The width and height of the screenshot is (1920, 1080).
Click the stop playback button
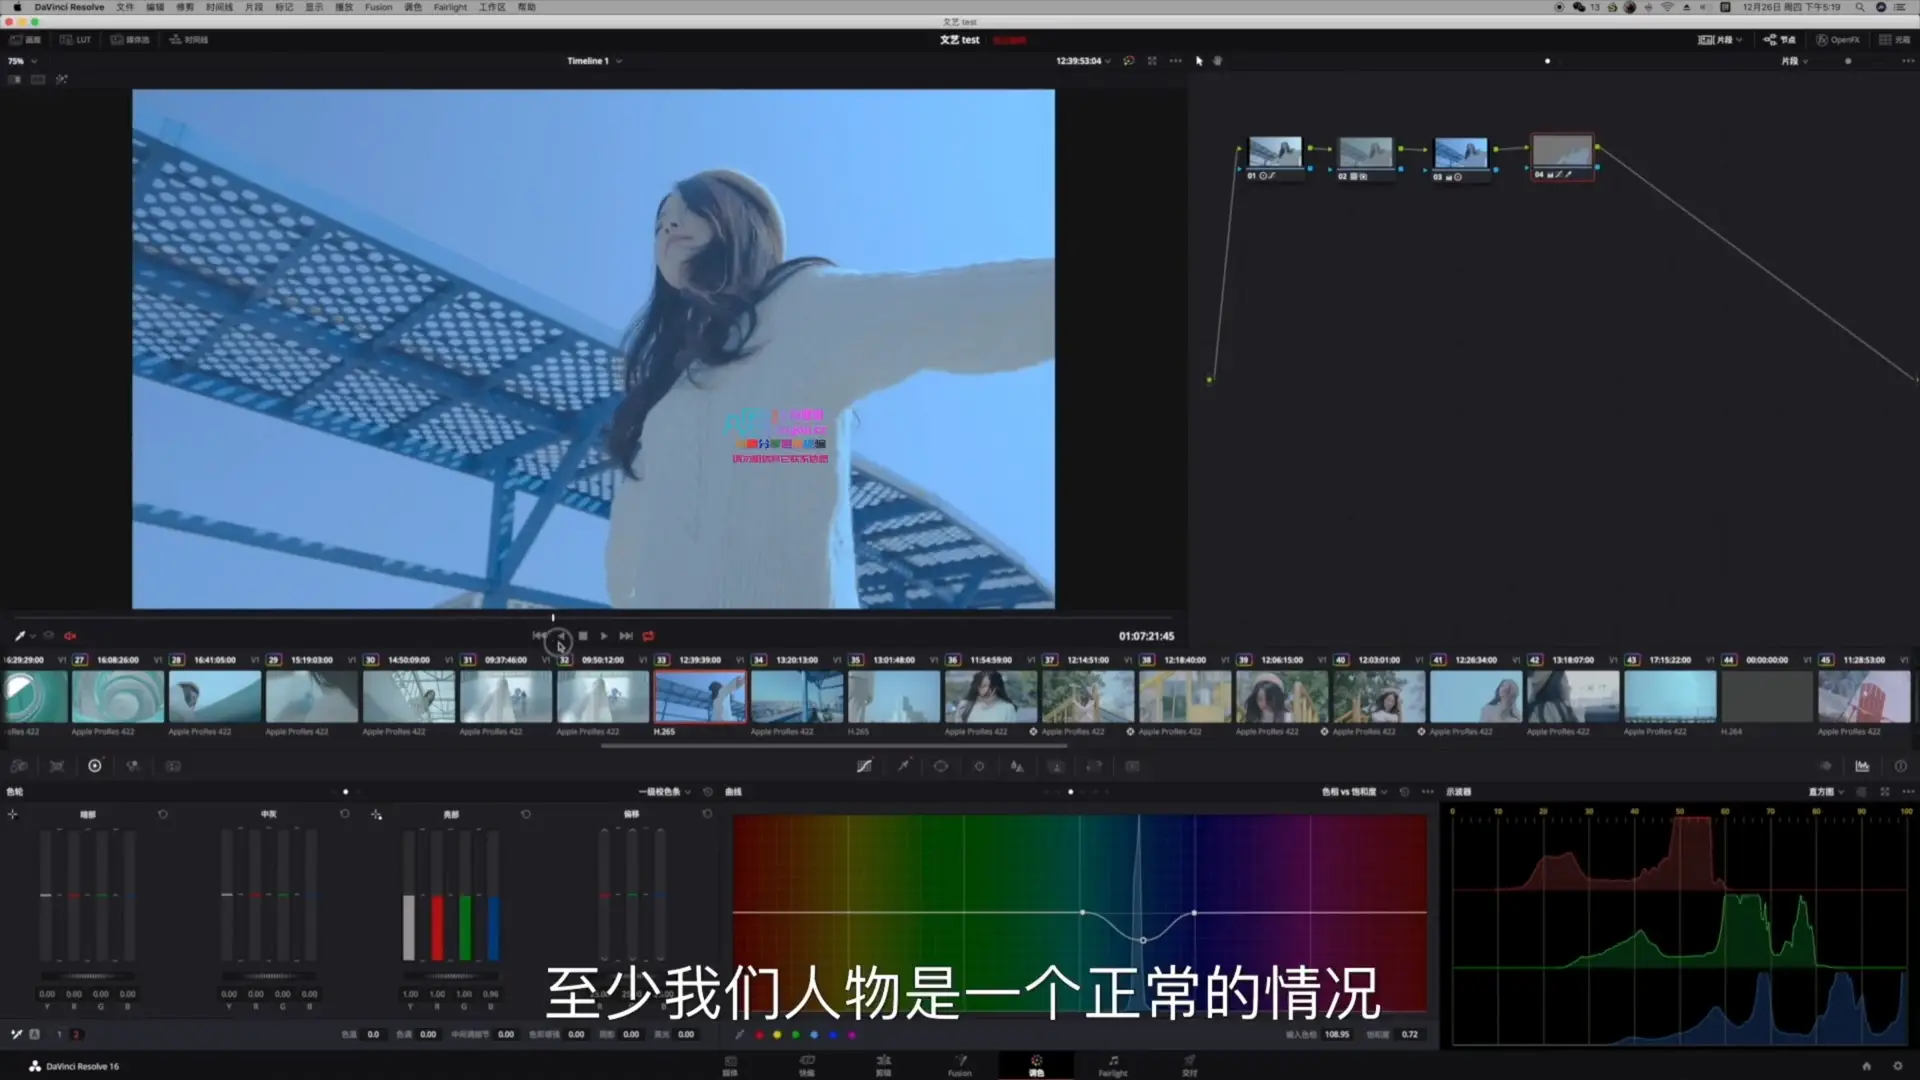tap(583, 636)
